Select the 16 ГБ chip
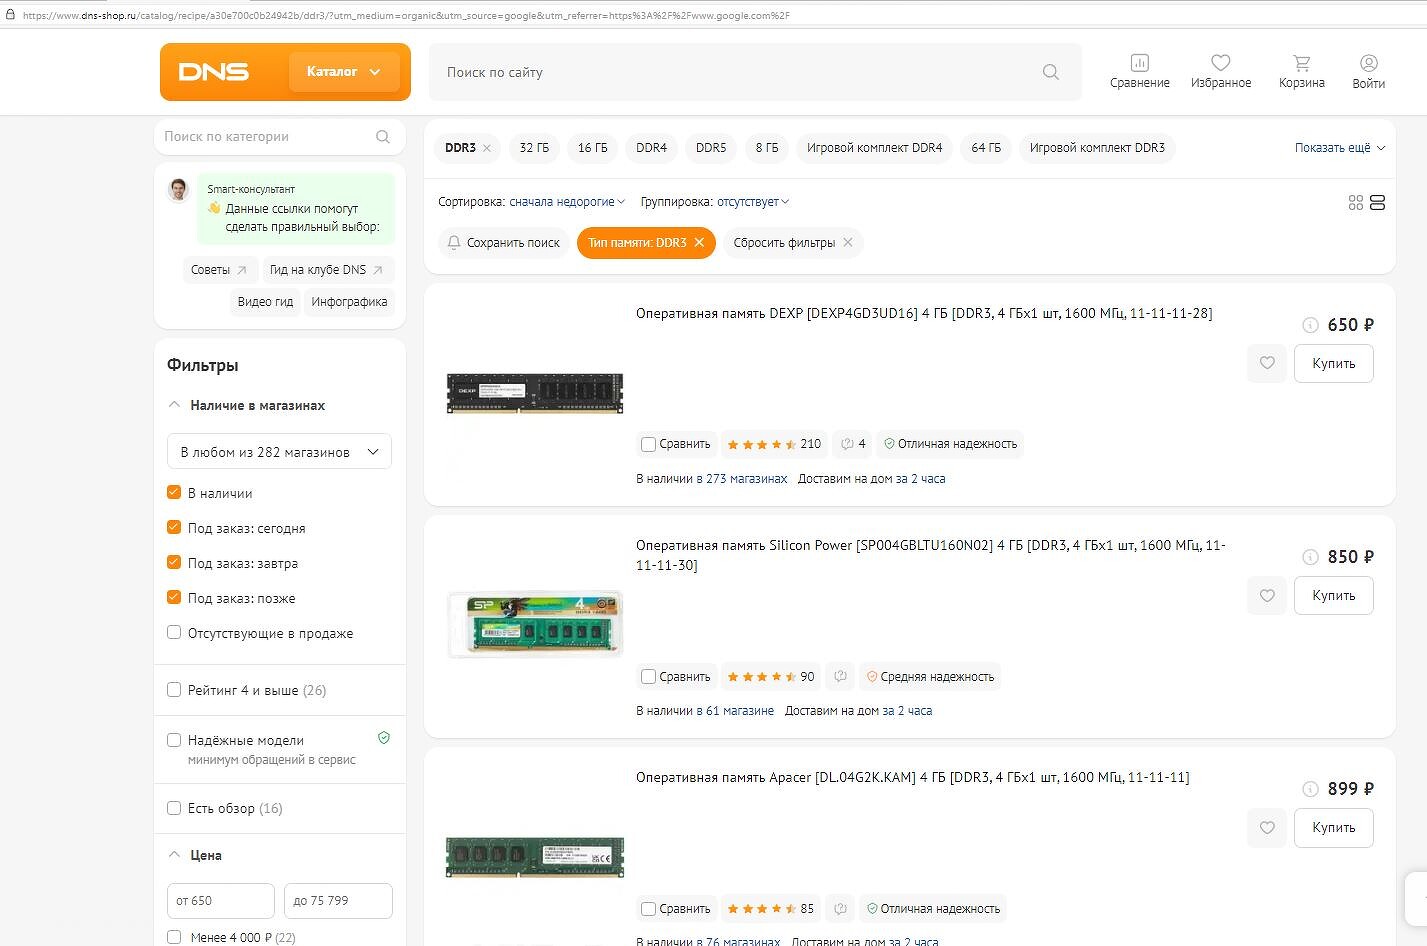Image resolution: width=1427 pixels, height=946 pixels. pos(592,148)
